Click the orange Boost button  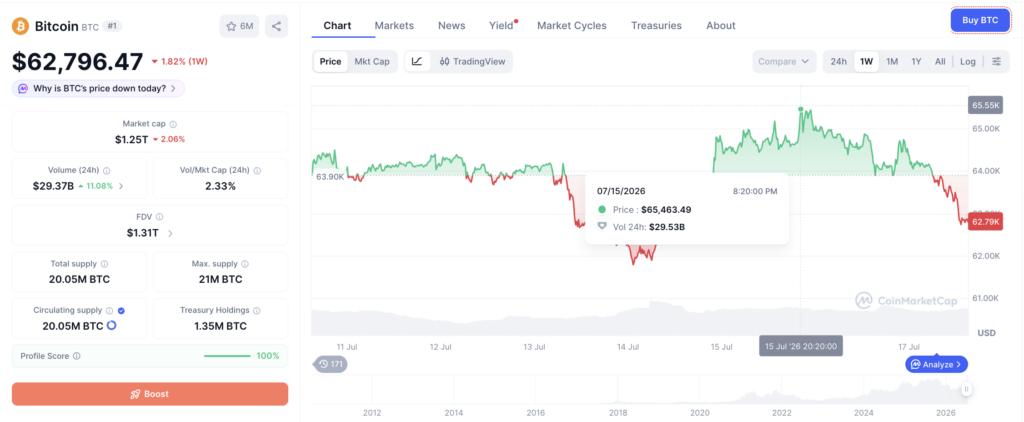coord(150,394)
